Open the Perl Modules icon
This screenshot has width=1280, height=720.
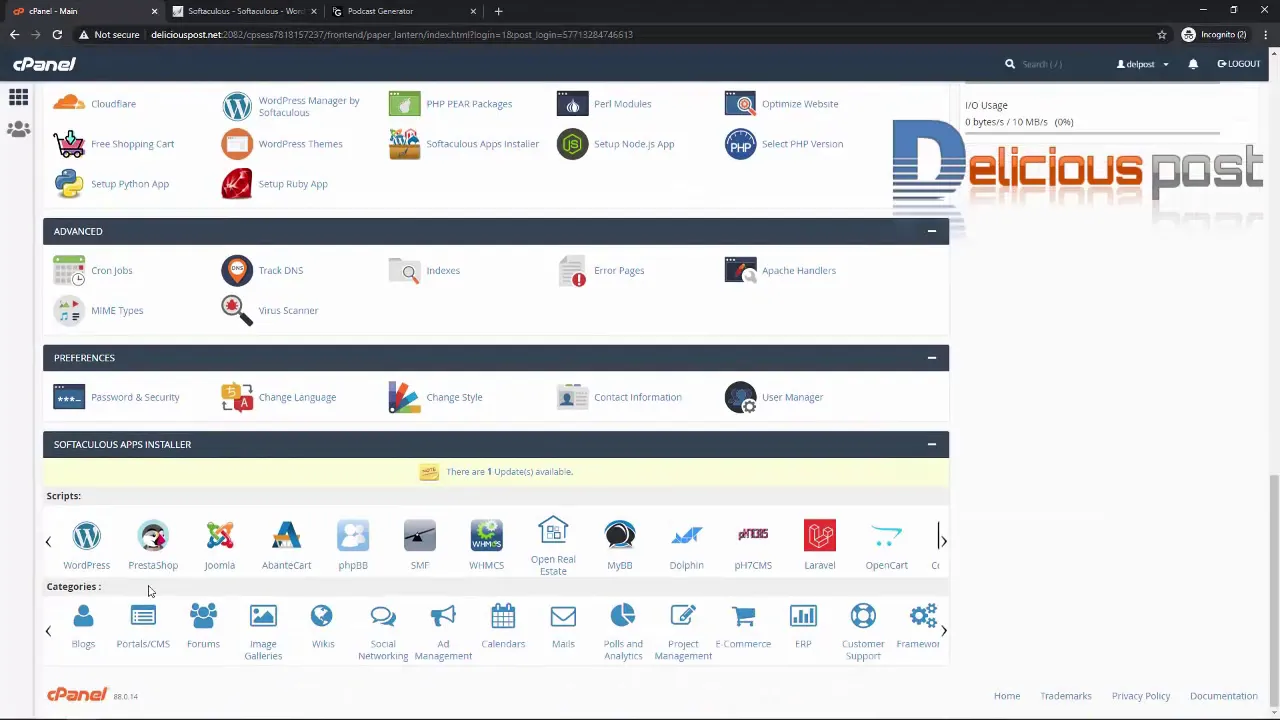(573, 104)
